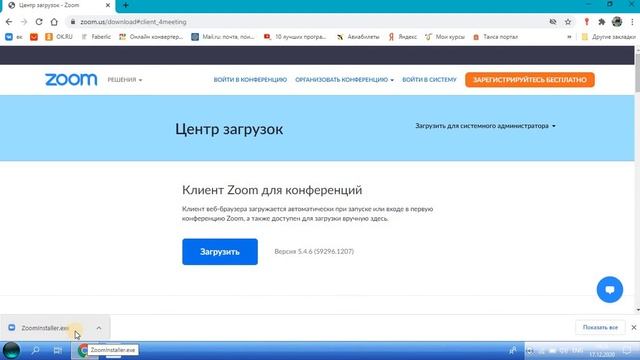
Task: Click Версия 5.4.6 version text
Action: coord(314,251)
